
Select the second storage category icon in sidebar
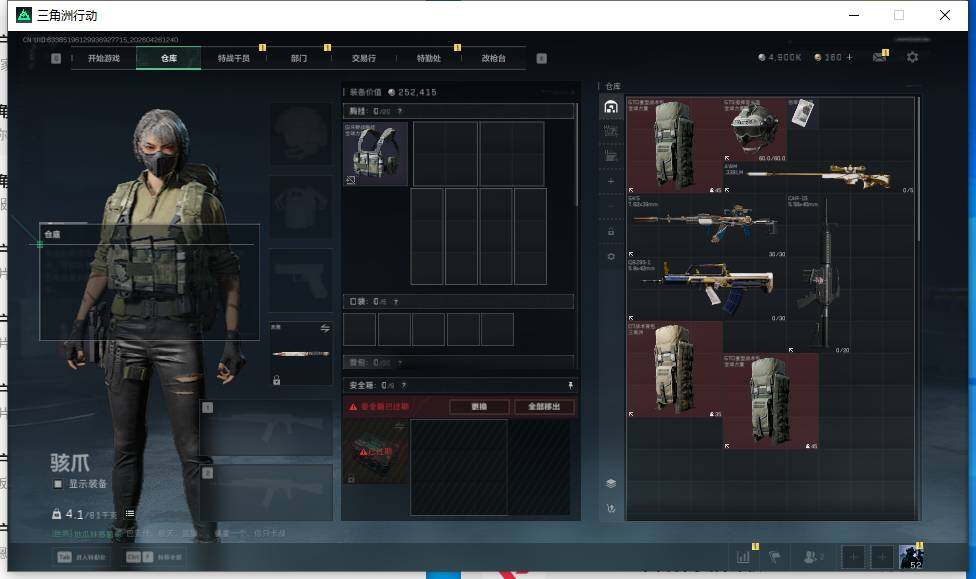[x=611, y=131]
